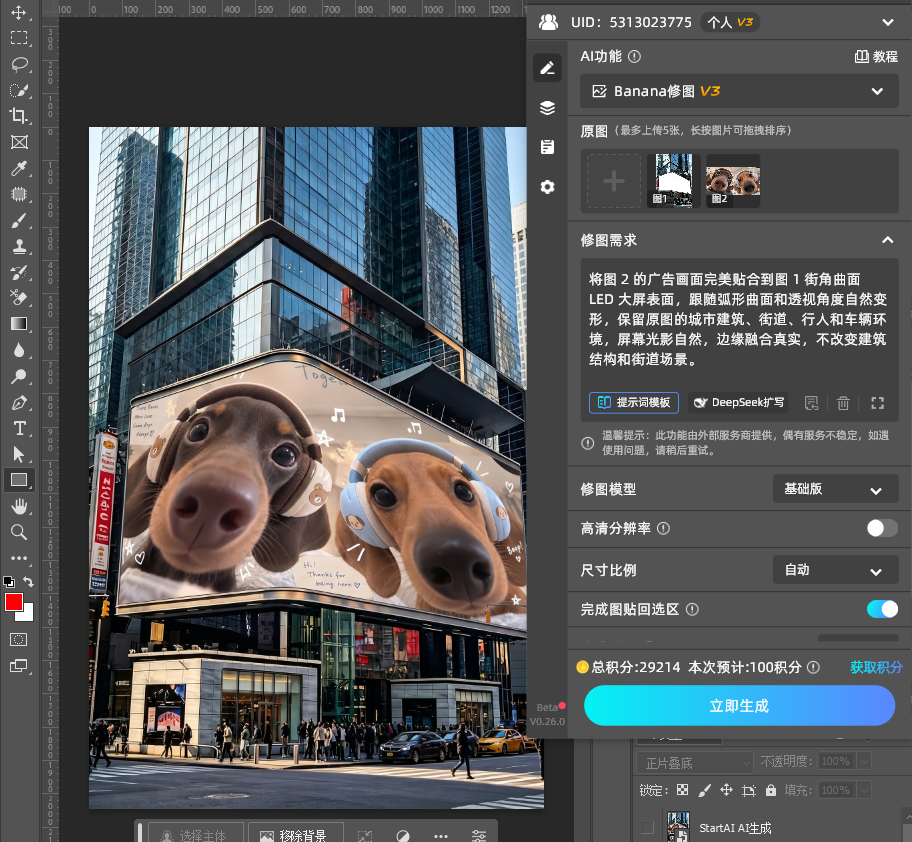Select the Brush tool
This screenshot has height=842, width=912.
pos(19,220)
